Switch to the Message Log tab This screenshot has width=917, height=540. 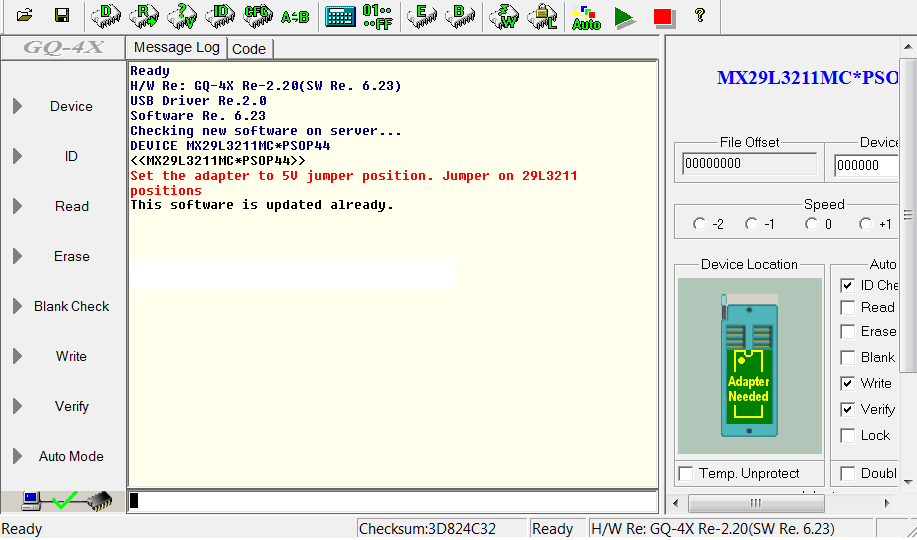[177, 47]
